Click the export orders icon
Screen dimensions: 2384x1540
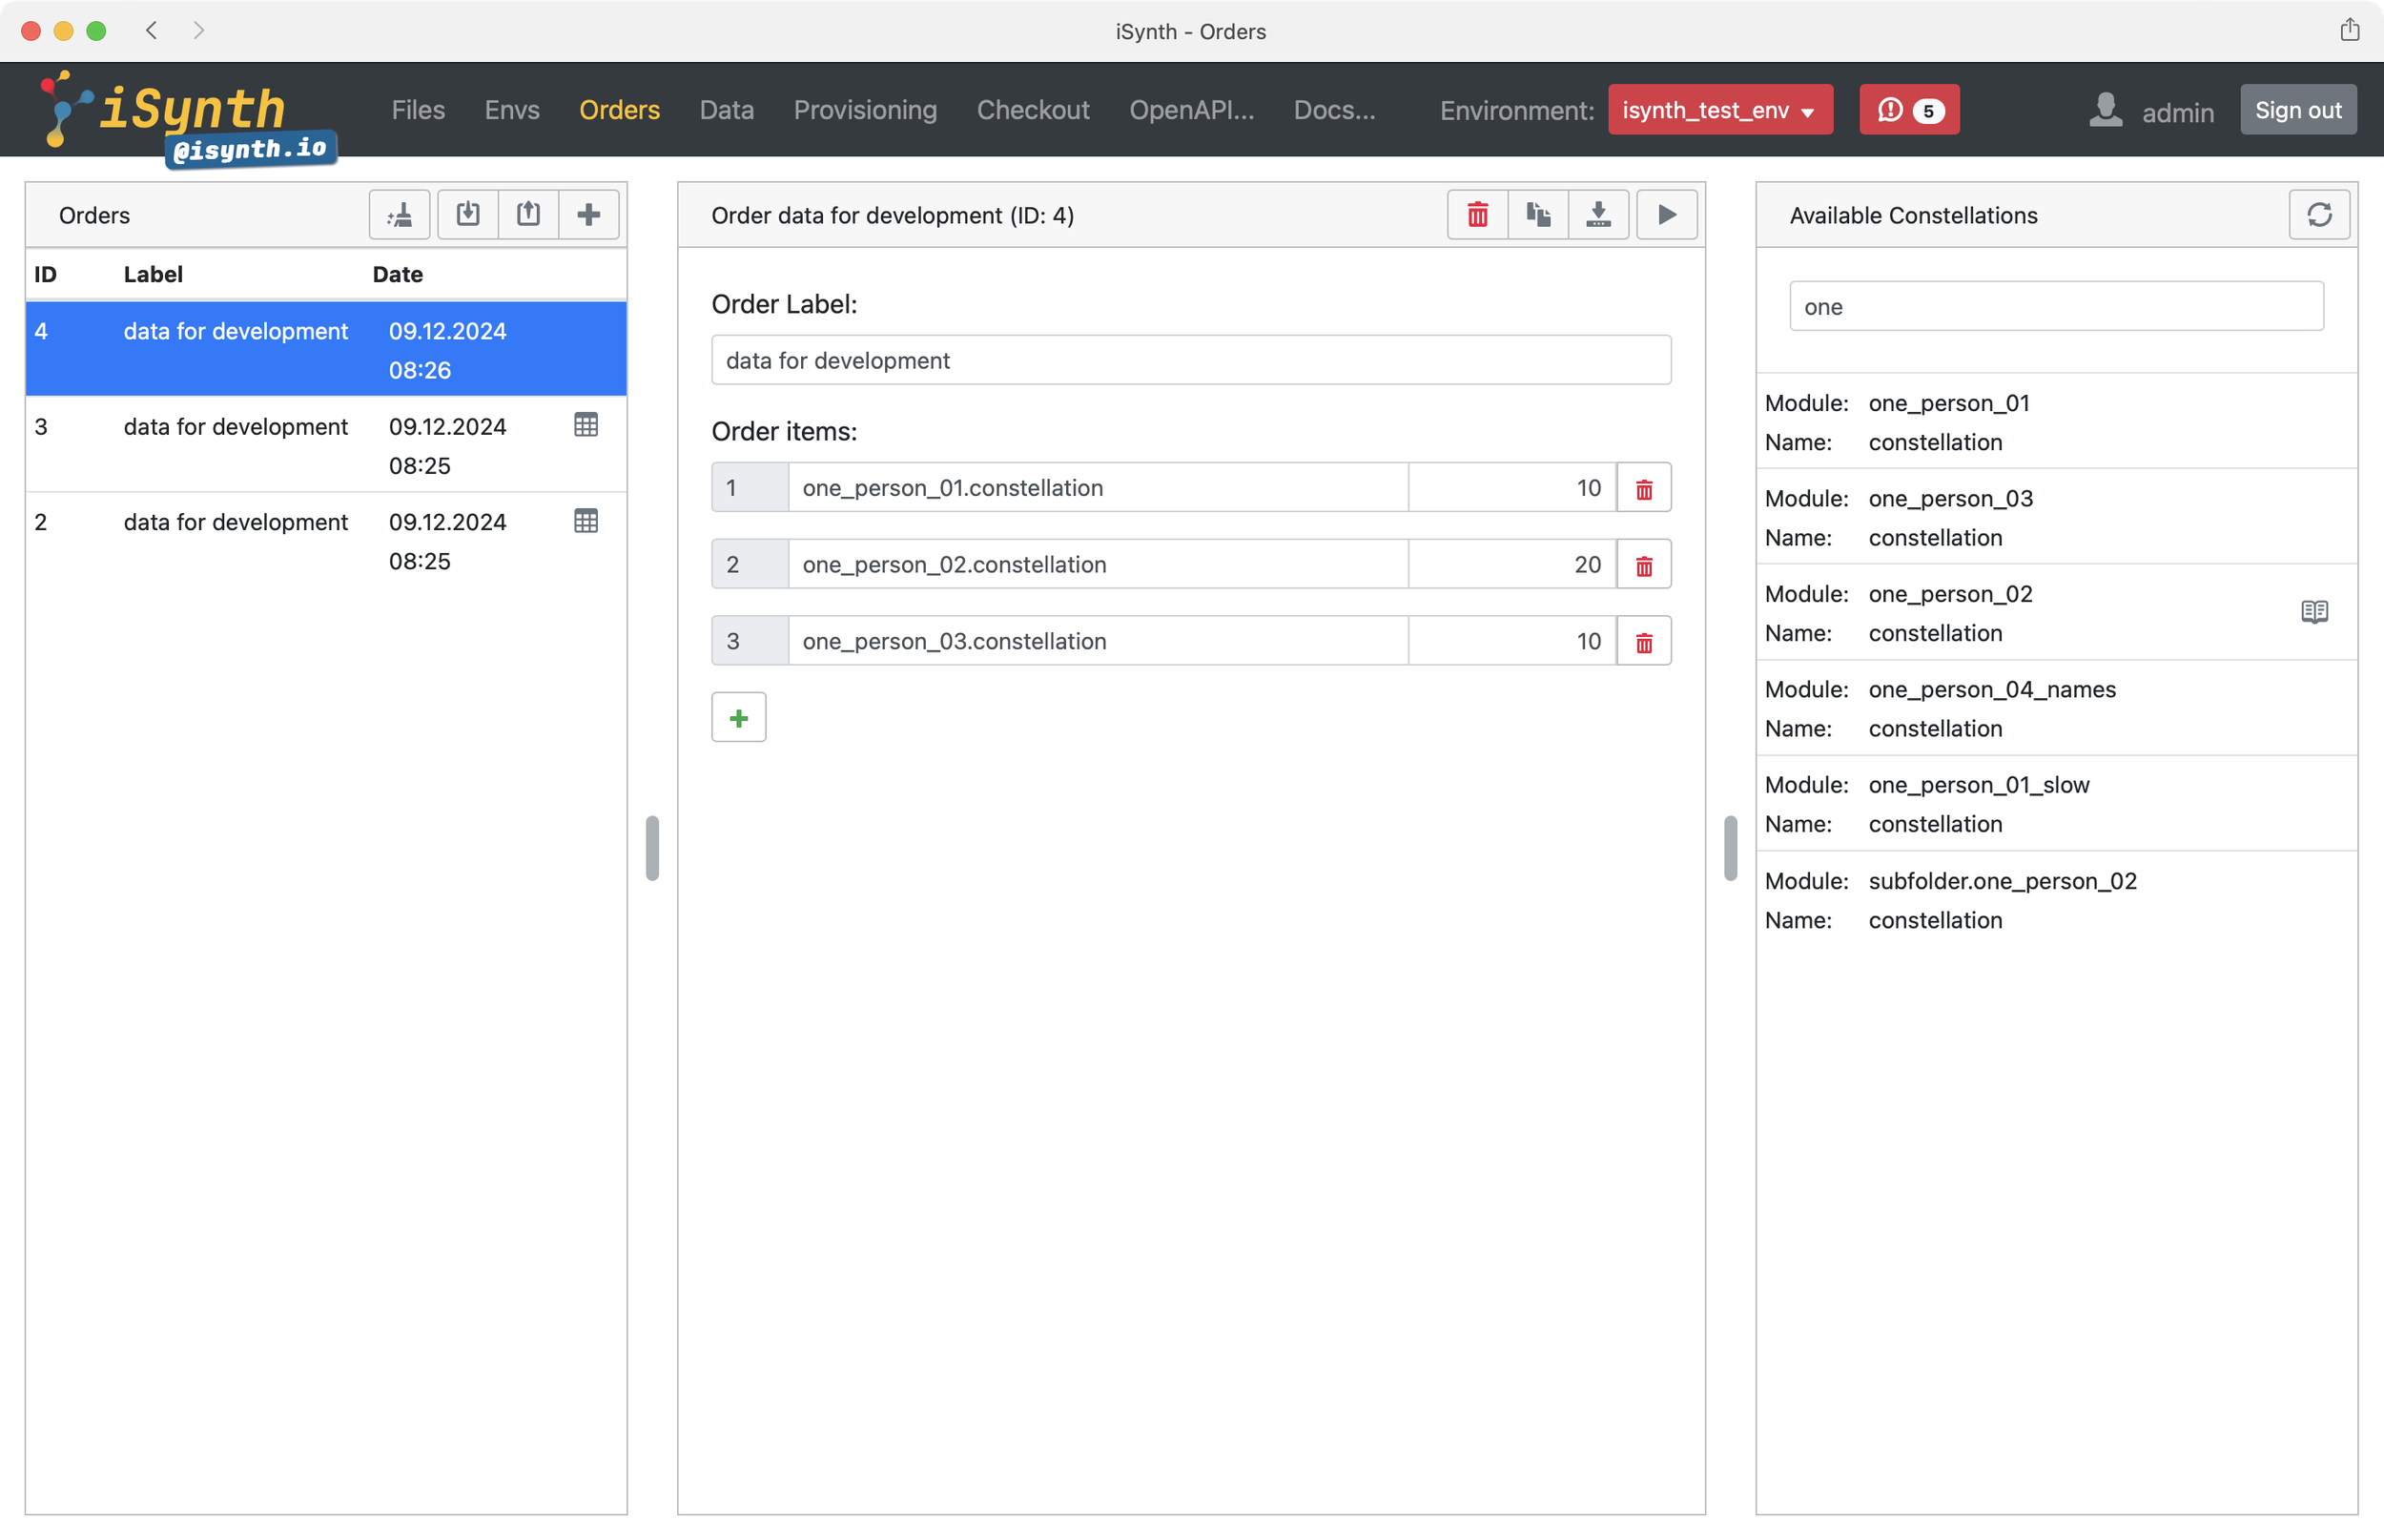click(x=528, y=214)
